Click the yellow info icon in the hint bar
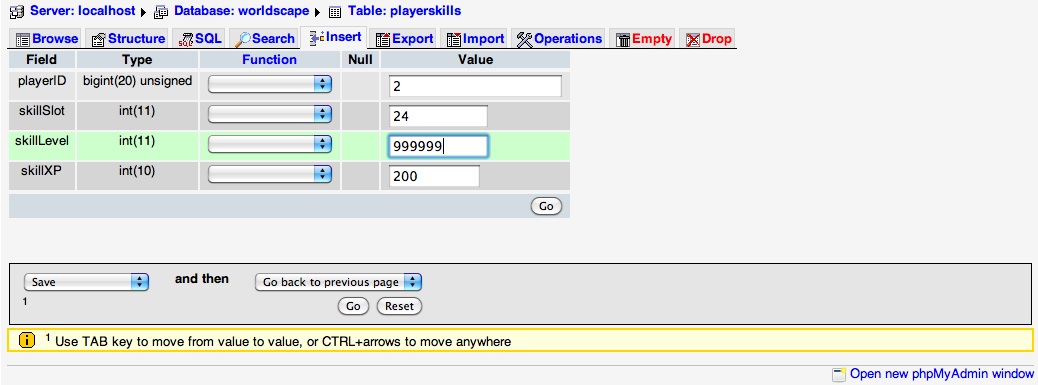This screenshot has height=385, width=1038. [x=26, y=341]
